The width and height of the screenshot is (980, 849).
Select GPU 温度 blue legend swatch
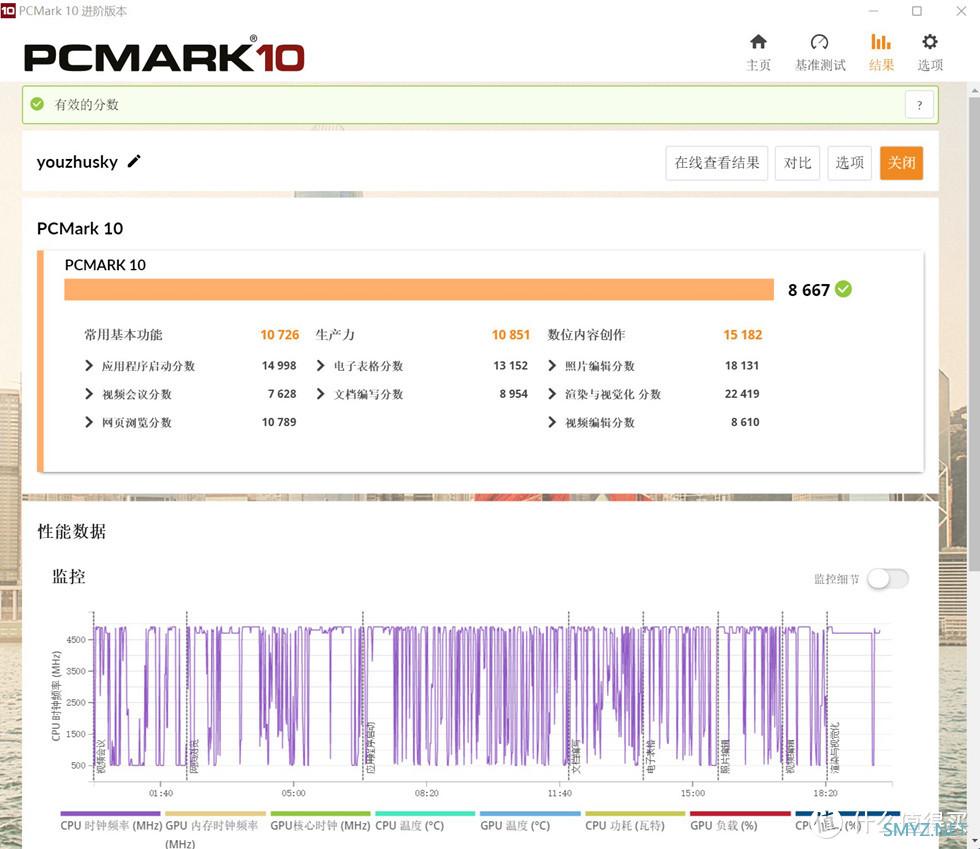pyautogui.click(x=530, y=813)
